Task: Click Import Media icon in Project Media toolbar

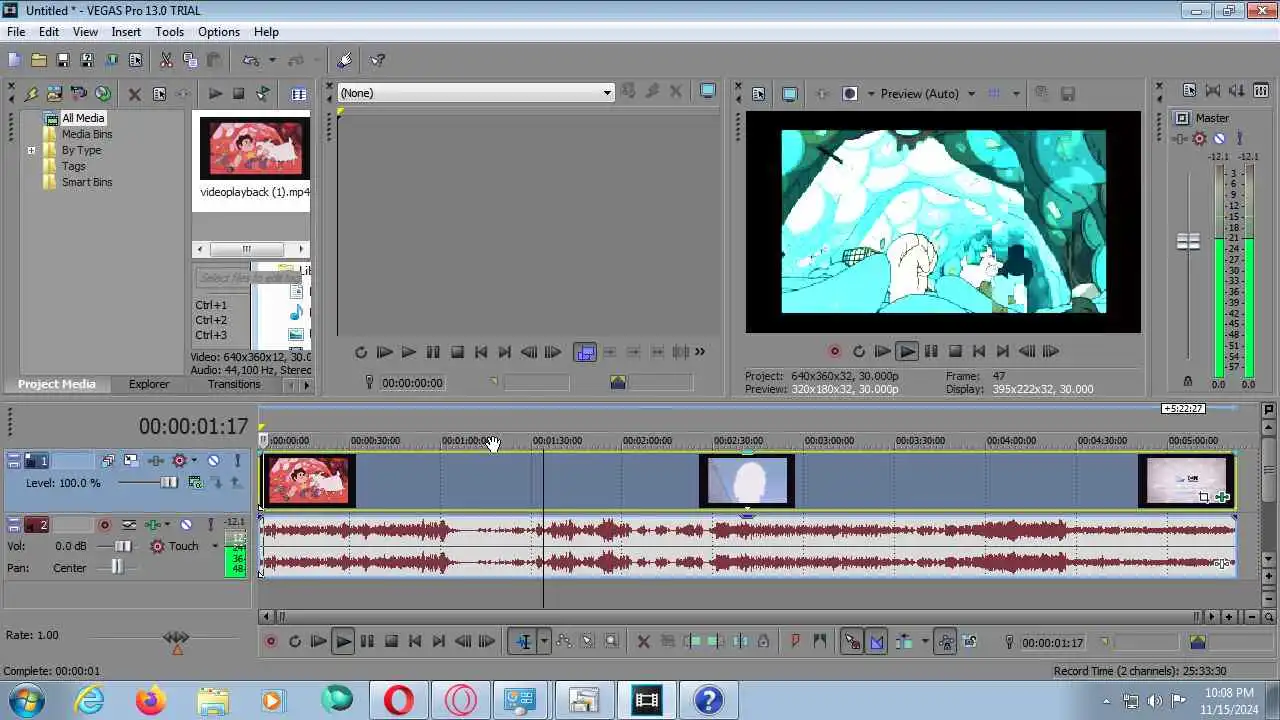Action: coord(55,94)
